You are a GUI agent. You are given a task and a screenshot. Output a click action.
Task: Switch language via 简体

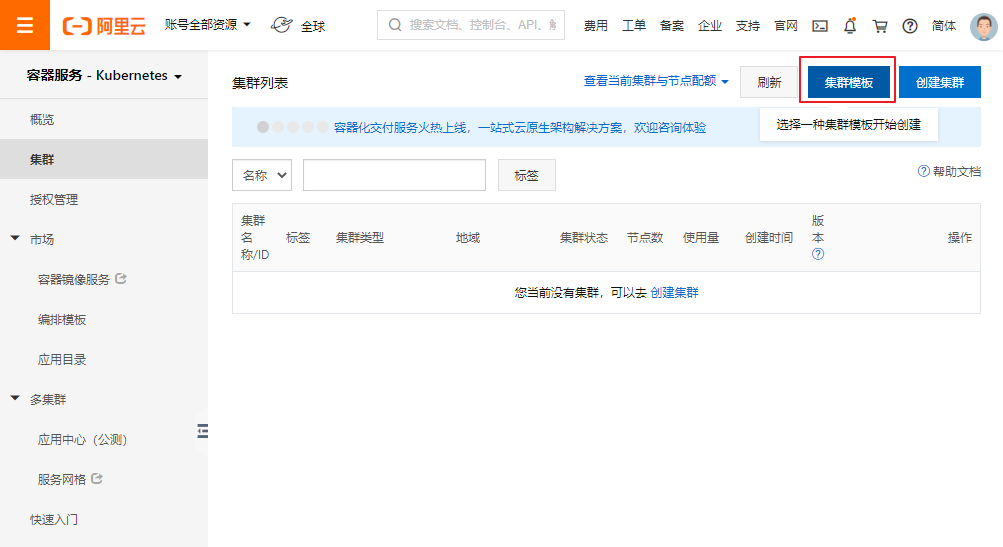(944, 26)
